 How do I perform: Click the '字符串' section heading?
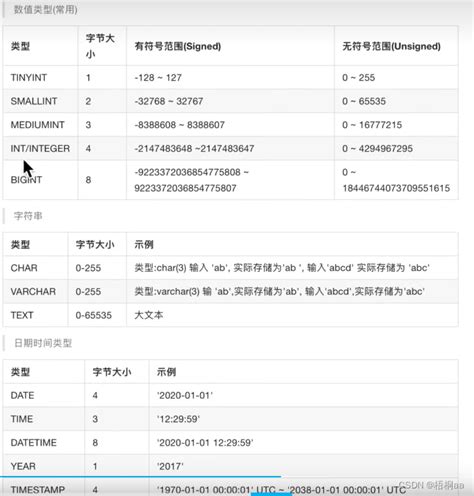28,216
